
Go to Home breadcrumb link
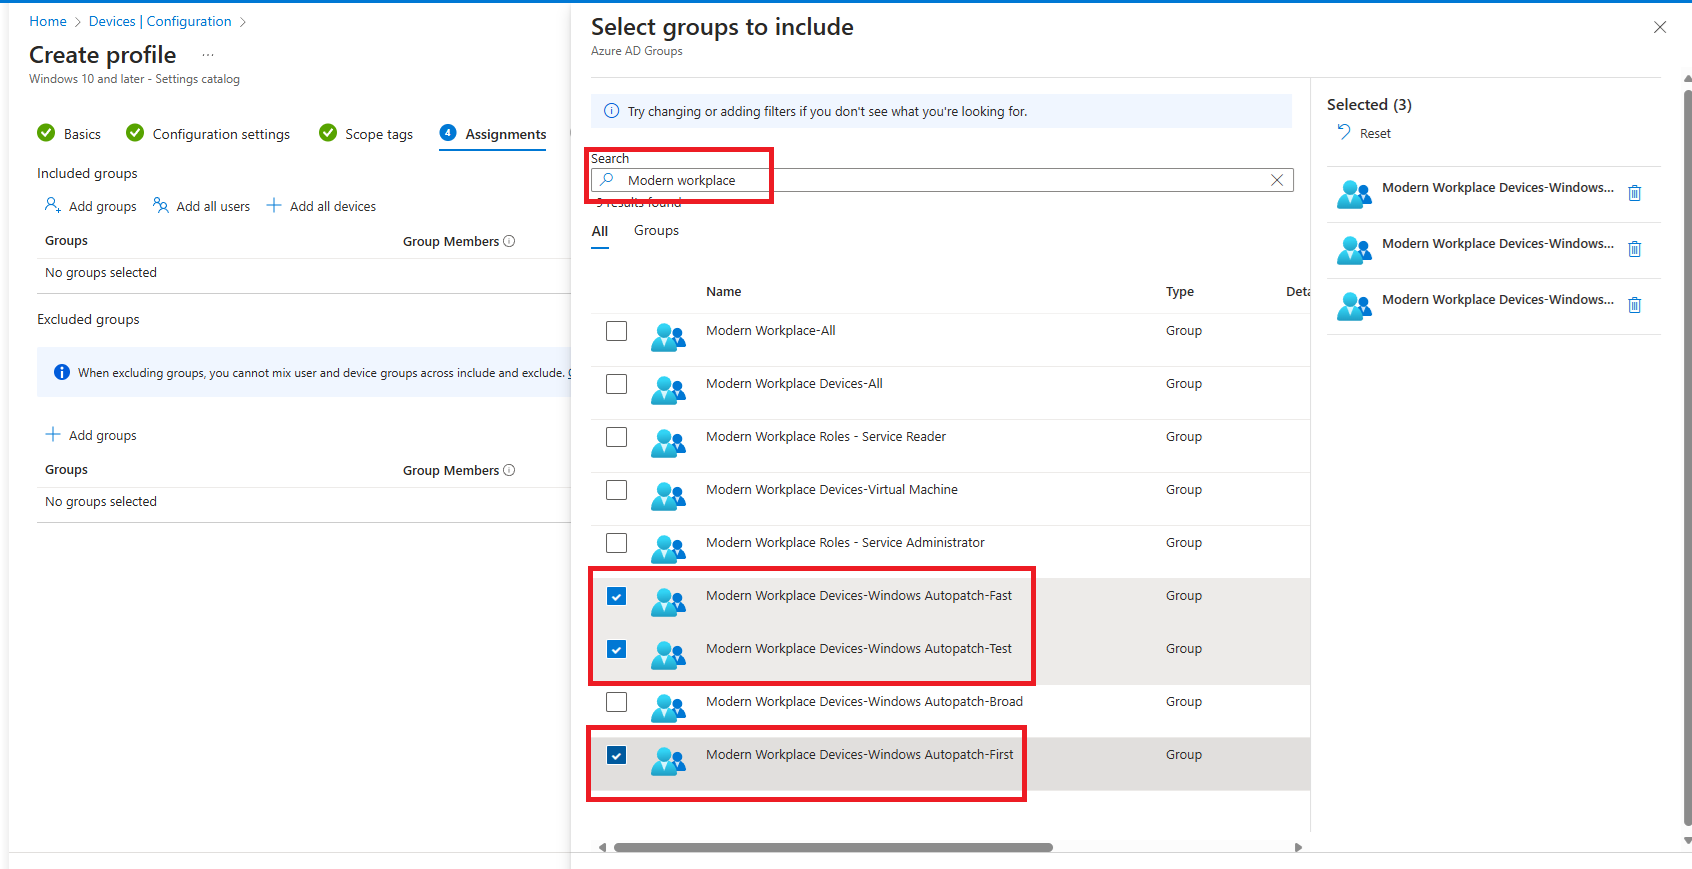[48, 21]
